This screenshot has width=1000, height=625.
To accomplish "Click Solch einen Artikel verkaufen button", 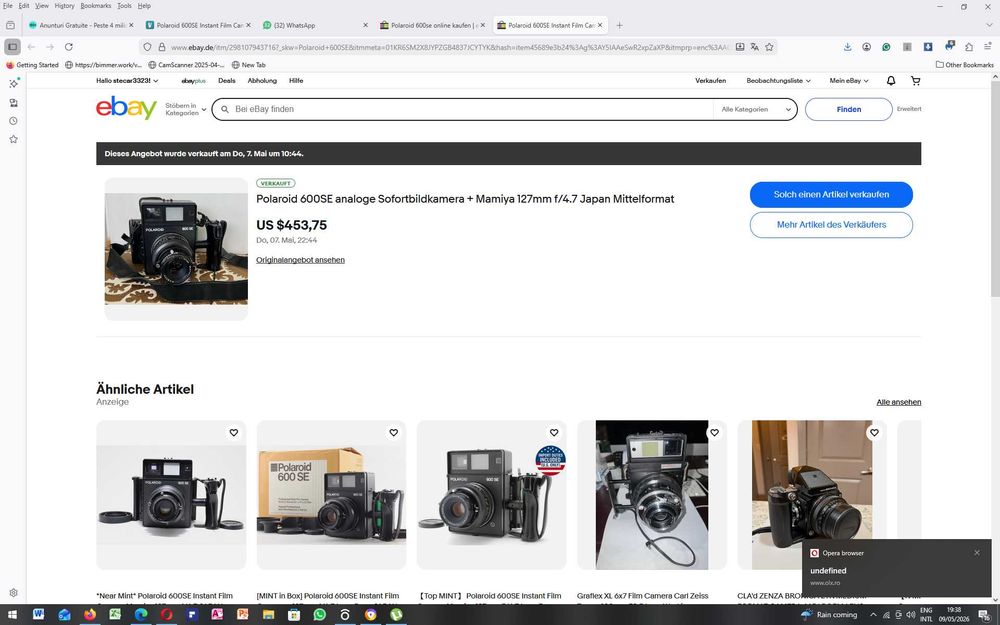I will (831, 195).
